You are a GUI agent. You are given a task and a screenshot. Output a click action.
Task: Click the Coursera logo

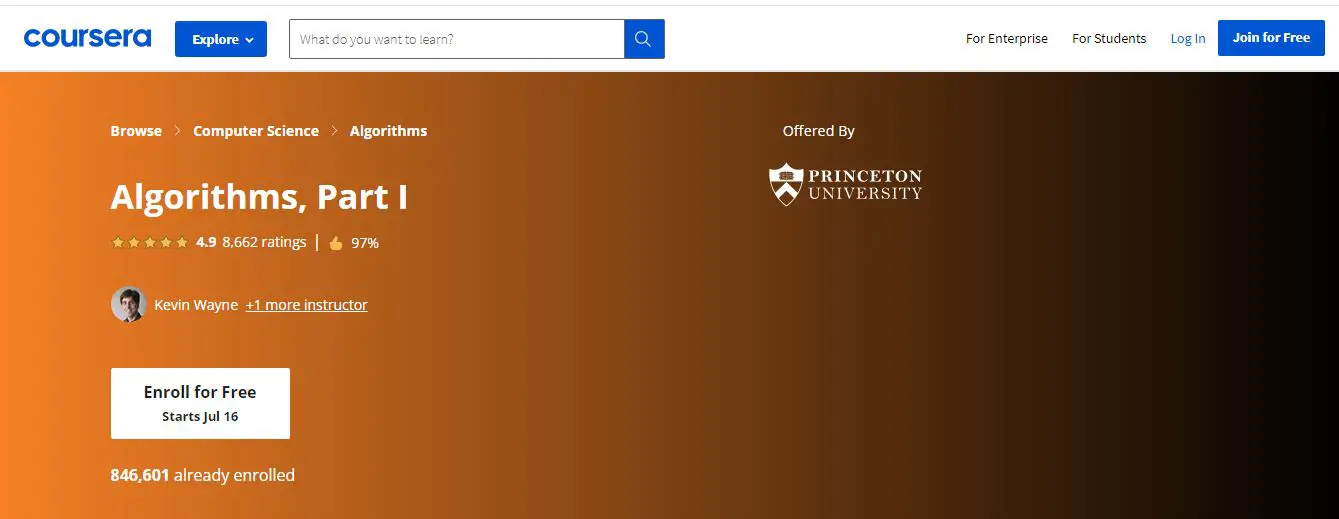pos(88,39)
